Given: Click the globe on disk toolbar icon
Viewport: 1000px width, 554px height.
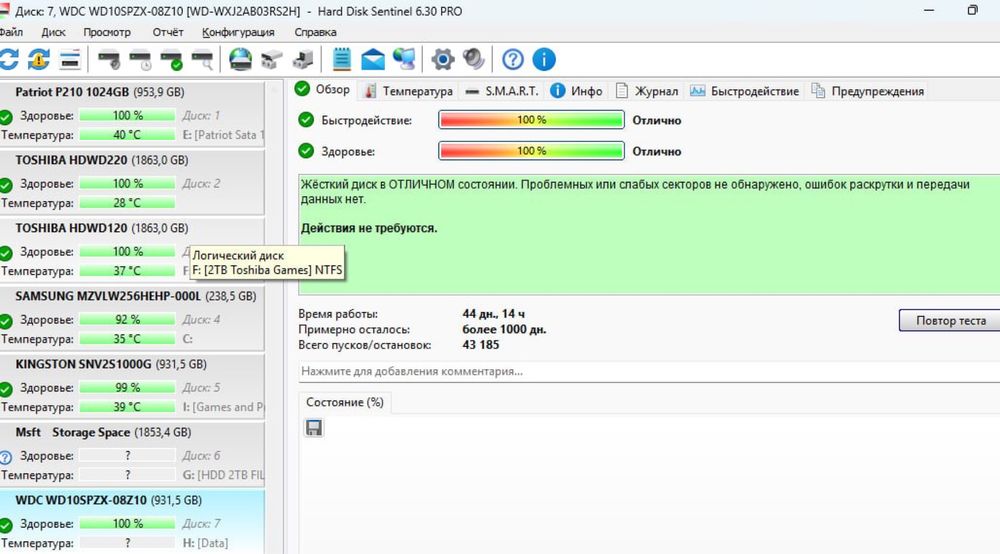Looking at the screenshot, I should (240, 59).
